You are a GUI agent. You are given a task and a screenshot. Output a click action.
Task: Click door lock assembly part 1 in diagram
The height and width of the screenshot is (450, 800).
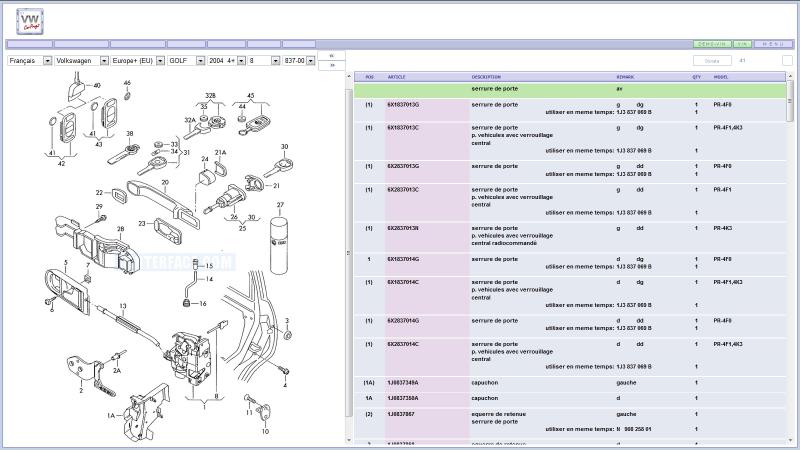point(191,356)
